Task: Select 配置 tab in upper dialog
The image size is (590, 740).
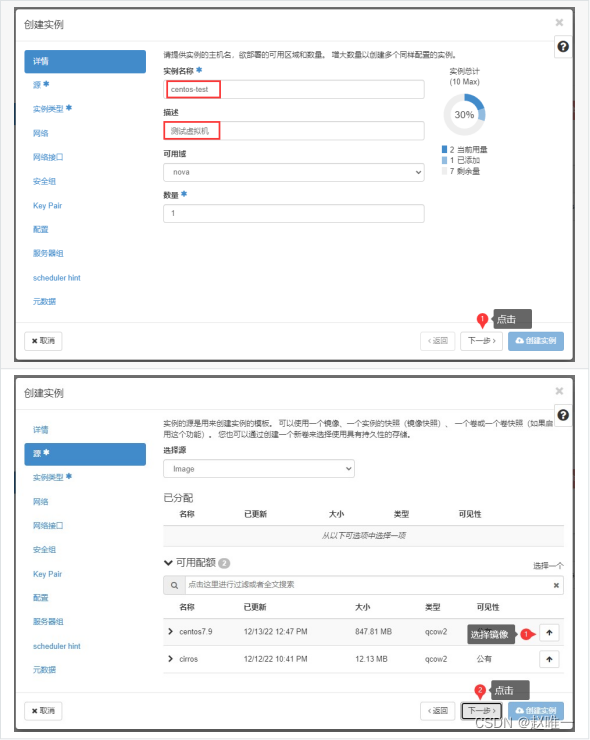Action: pos(41,229)
